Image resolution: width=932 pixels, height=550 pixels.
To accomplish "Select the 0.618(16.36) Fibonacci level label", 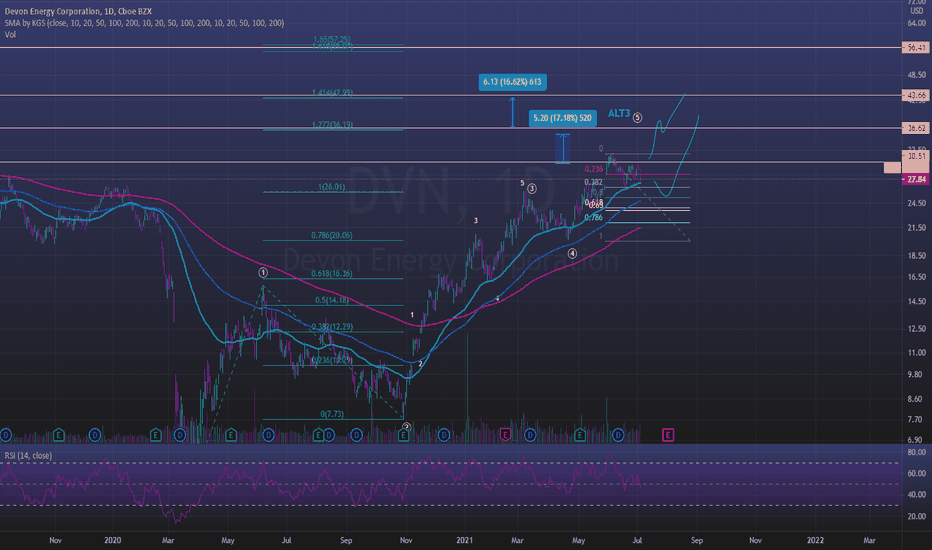I will tap(332, 274).
